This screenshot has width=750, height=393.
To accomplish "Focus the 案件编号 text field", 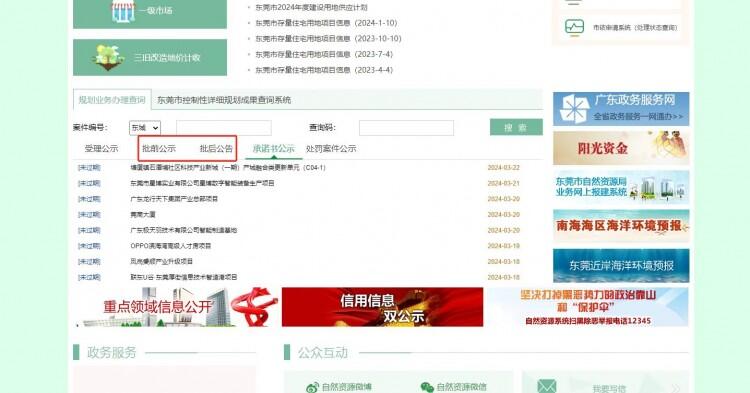I will [224, 128].
